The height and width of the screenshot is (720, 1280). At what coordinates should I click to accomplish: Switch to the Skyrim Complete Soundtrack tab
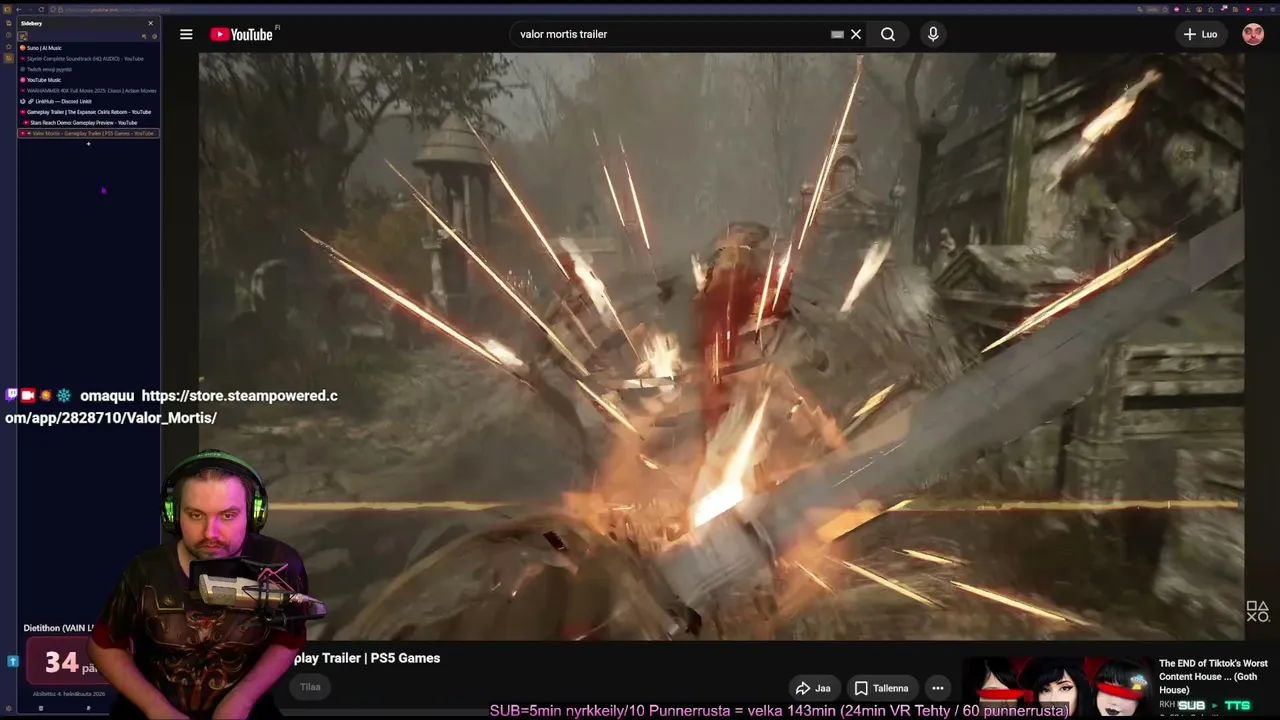pyautogui.click(x=88, y=59)
